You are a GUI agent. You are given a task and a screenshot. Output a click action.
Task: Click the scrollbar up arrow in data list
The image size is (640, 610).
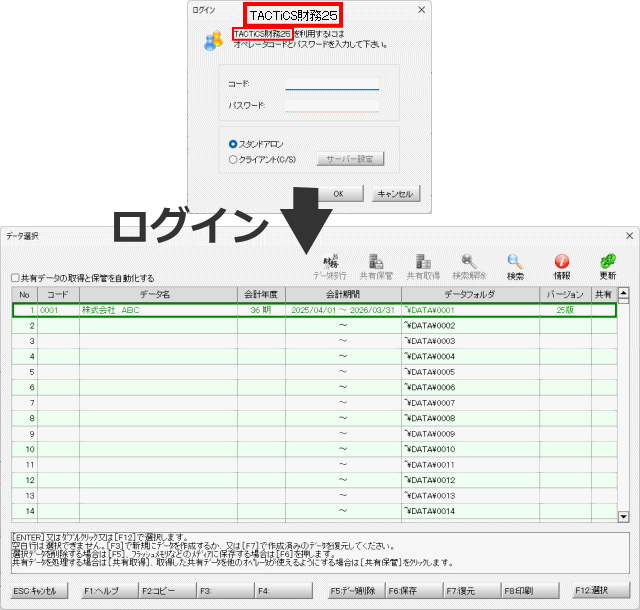click(623, 293)
